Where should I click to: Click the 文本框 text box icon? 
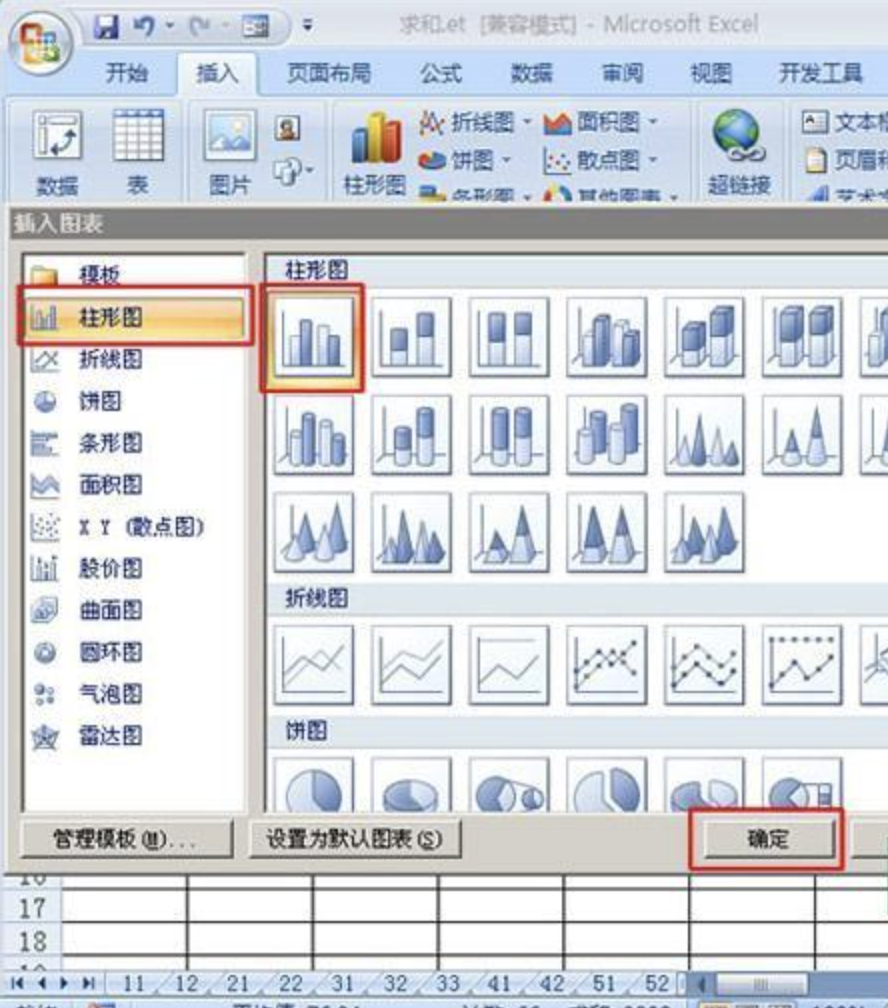(x=815, y=122)
